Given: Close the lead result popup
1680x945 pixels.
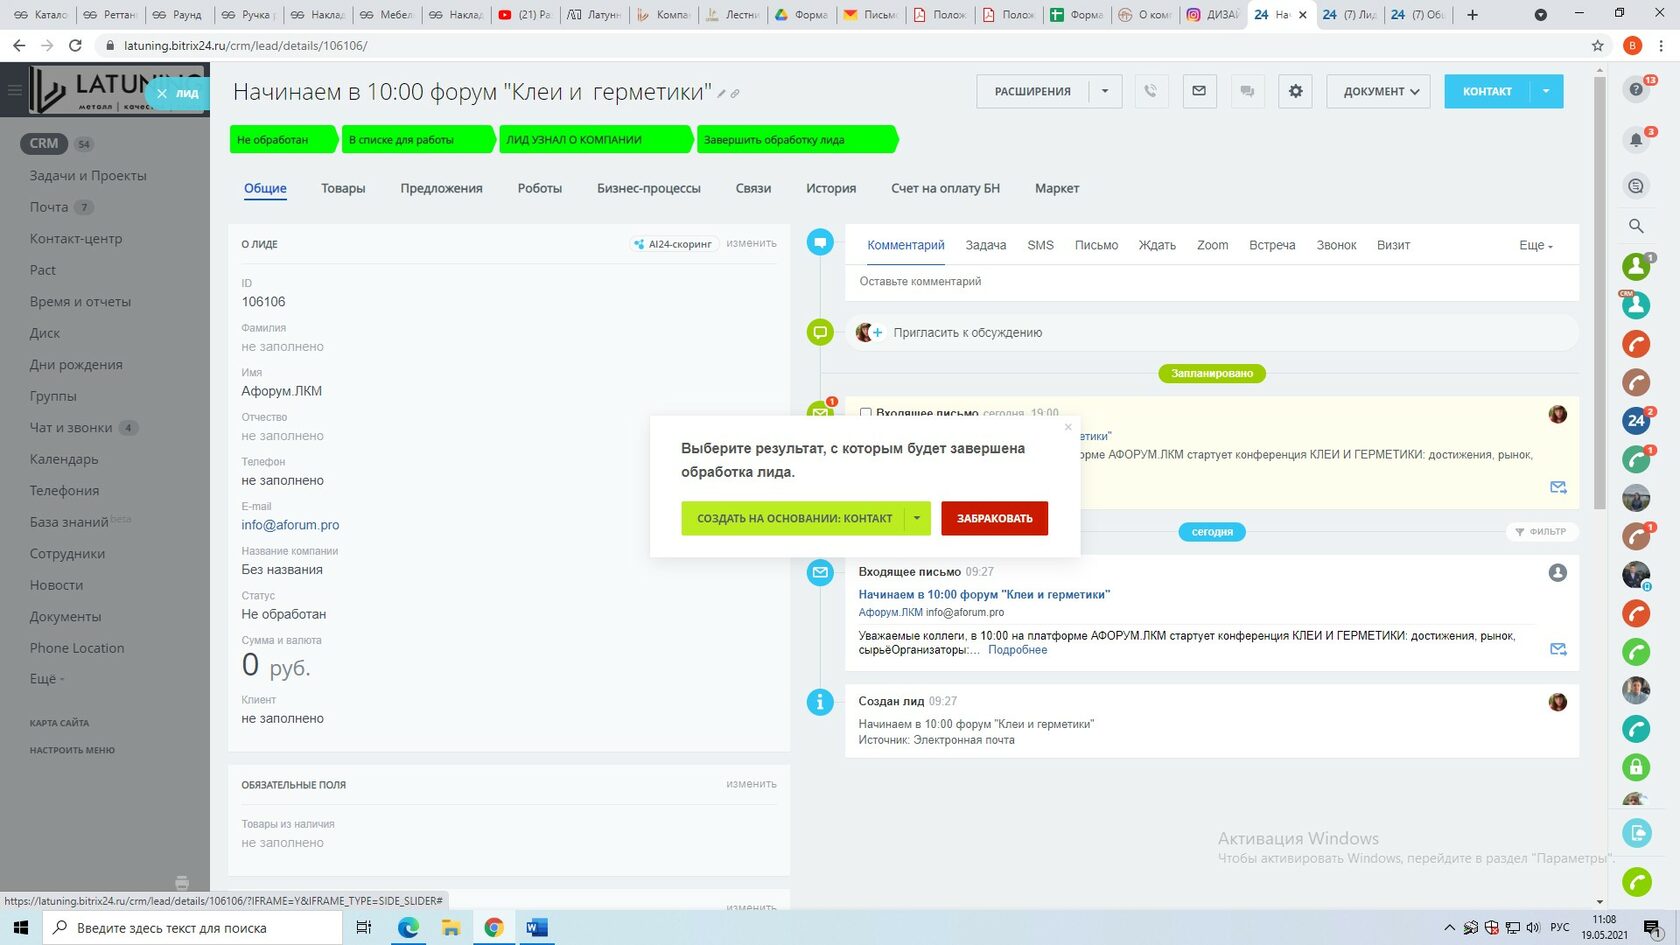Looking at the screenshot, I should coord(1068,427).
